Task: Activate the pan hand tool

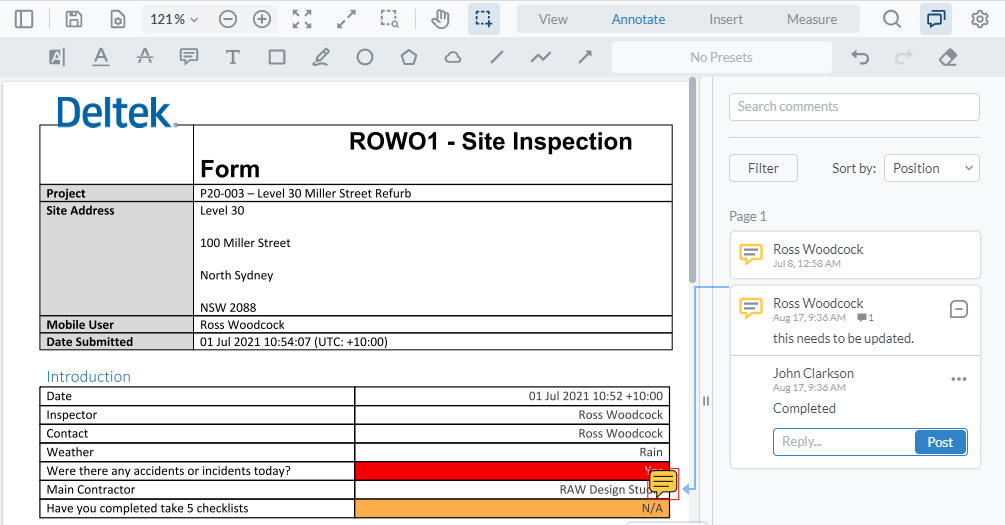Action: (440, 19)
